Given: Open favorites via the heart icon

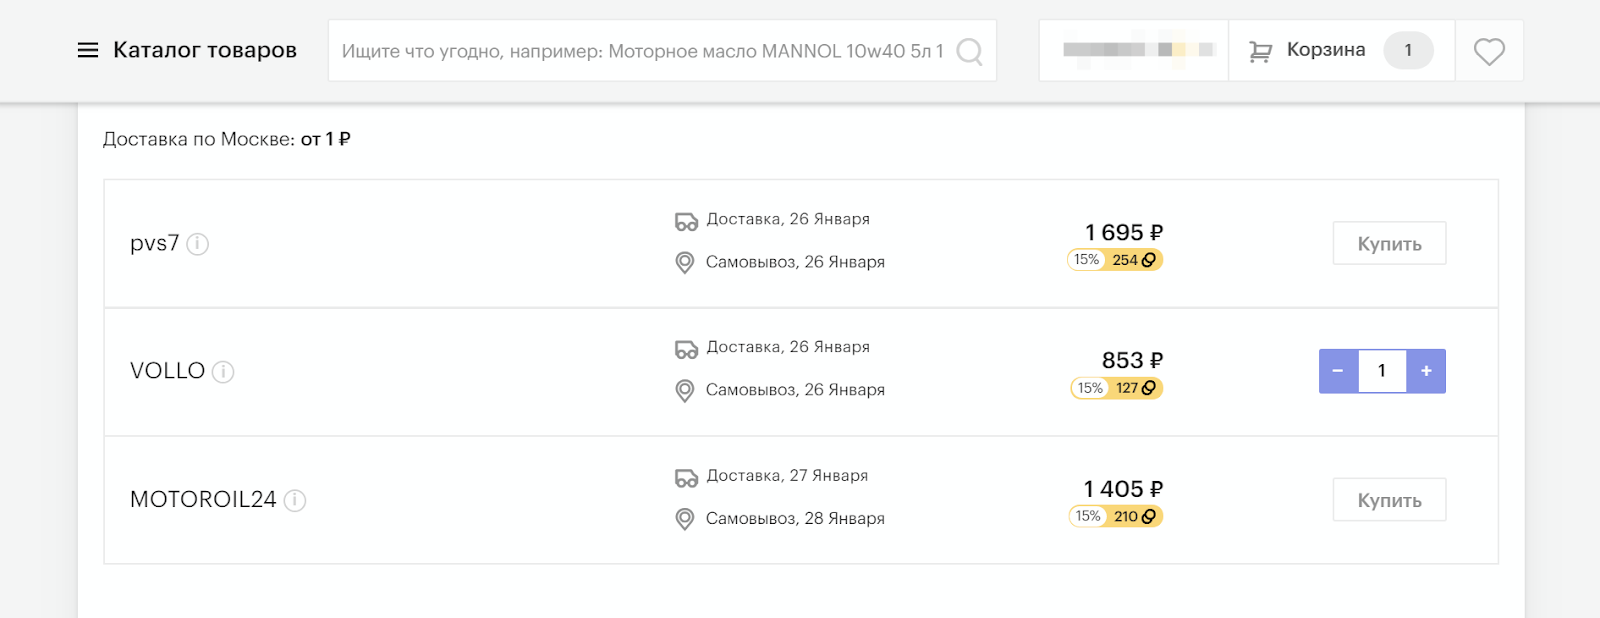Looking at the screenshot, I should click(1489, 51).
